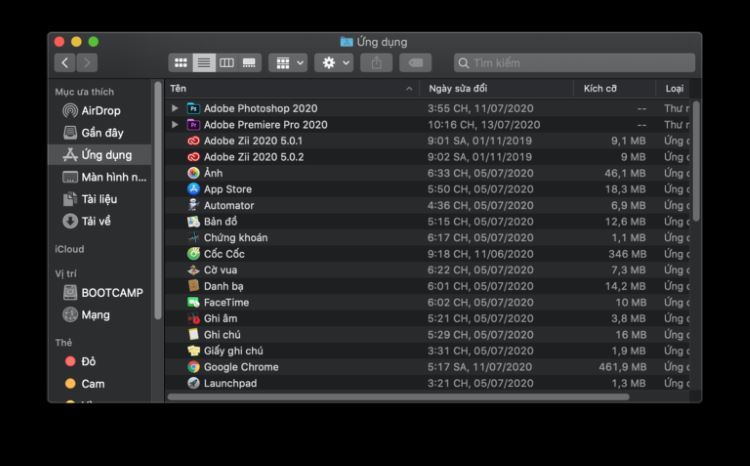The height and width of the screenshot is (466, 750).
Task: Select the Adobe Zii 2020 5.0.1 icon
Action: click(x=193, y=141)
